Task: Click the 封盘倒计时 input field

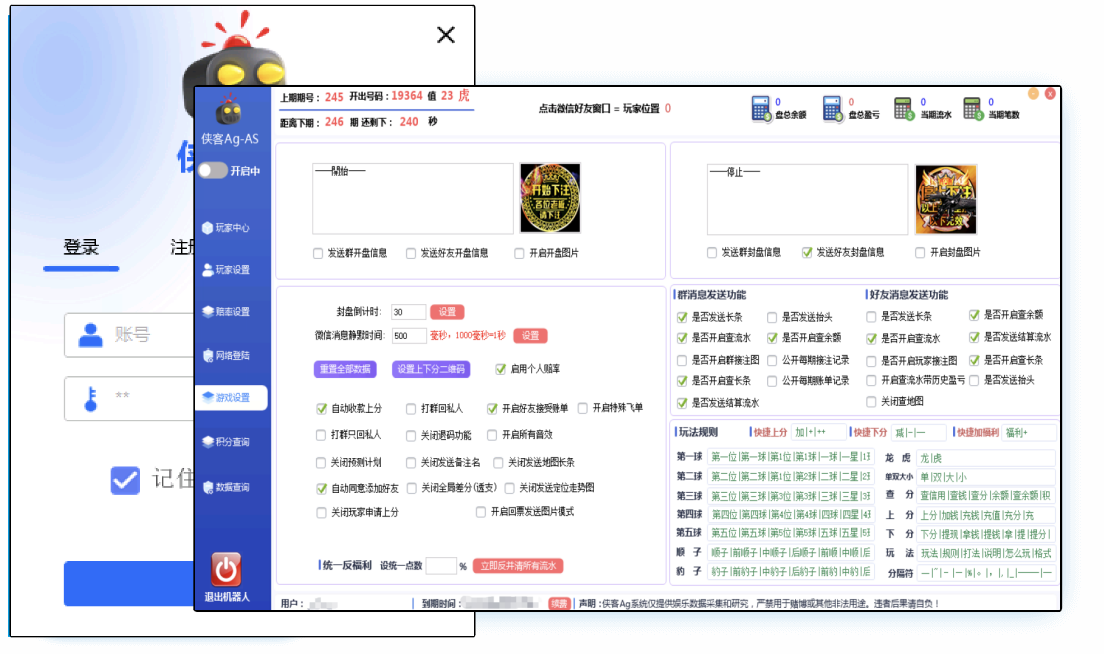Action: click(408, 312)
